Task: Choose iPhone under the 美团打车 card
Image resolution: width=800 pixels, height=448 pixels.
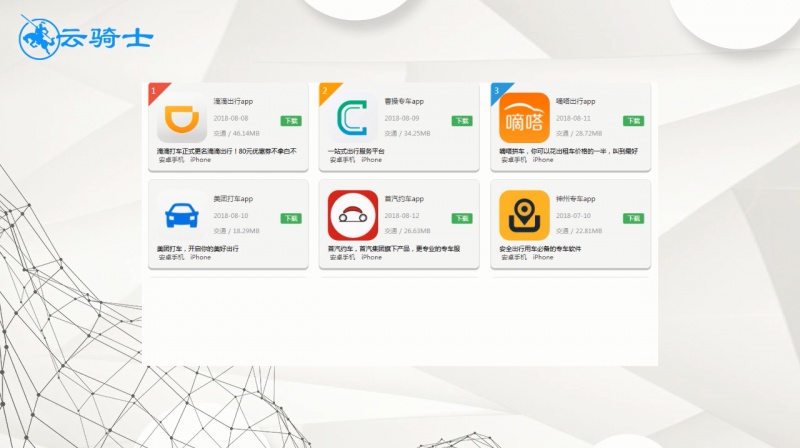Action: (x=200, y=257)
